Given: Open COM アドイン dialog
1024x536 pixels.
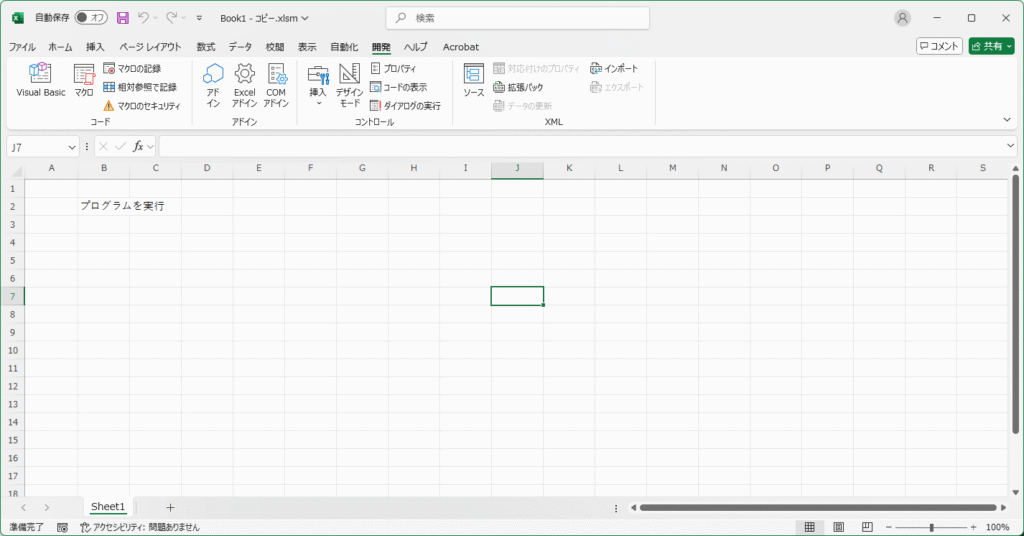Looking at the screenshot, I should [x=276, y=83].
